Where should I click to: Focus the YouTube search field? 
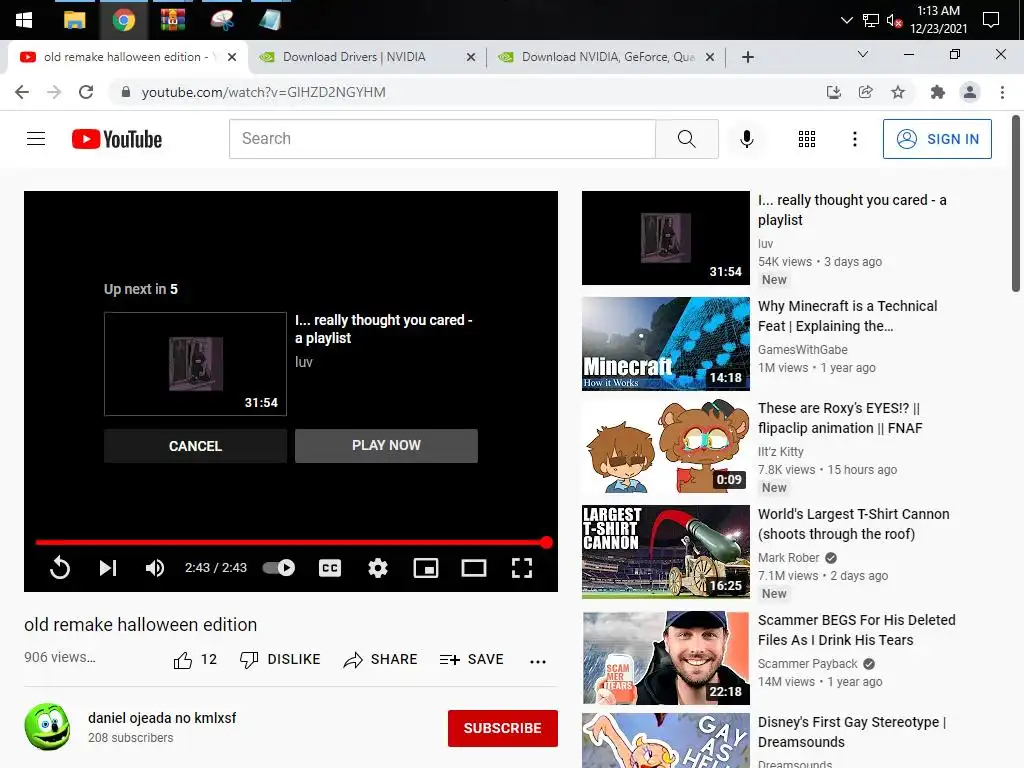(x=442, y=138)
